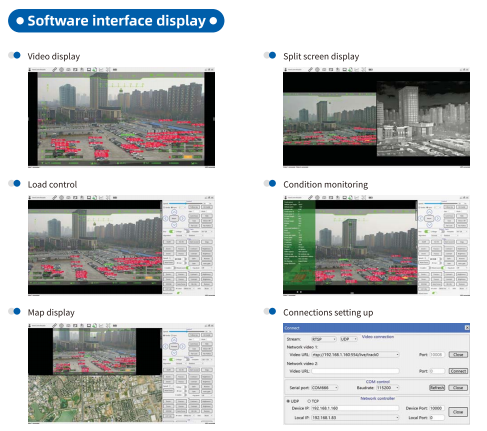Click right arrow in Map display panel
Screen dimensions: 487x431
point(182,347)
